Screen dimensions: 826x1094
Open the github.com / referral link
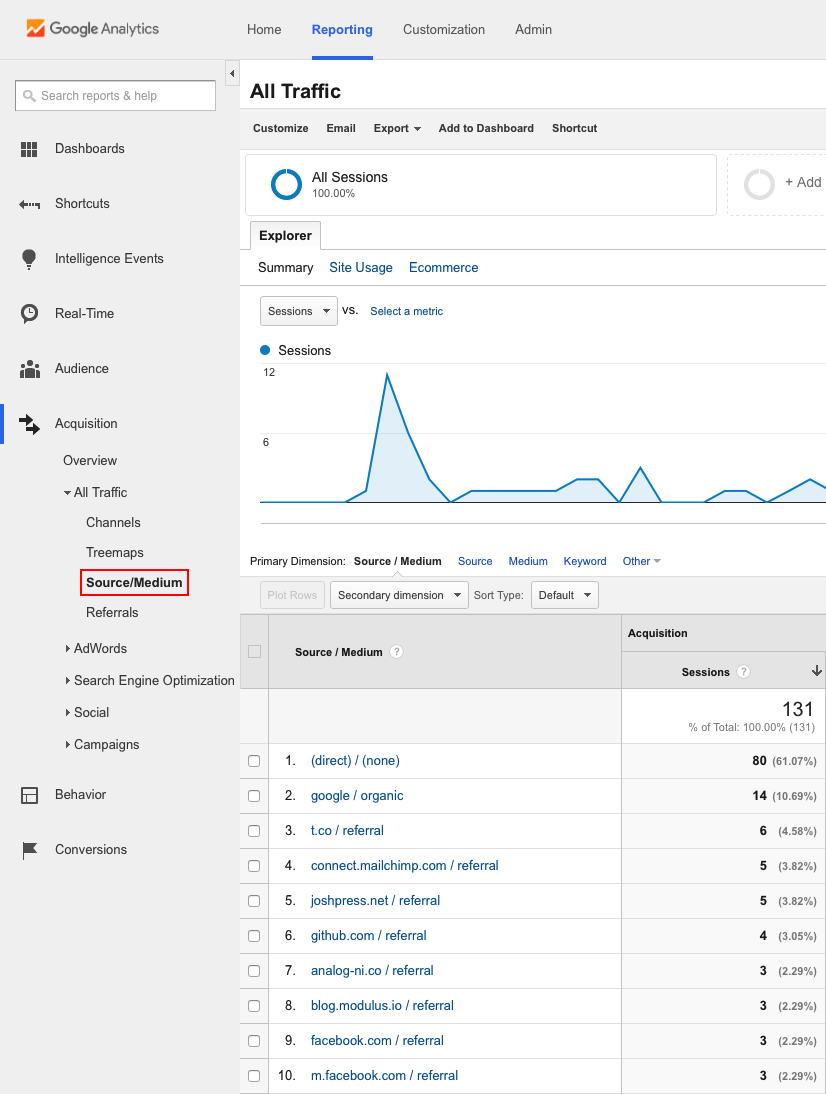pos(368,936)
